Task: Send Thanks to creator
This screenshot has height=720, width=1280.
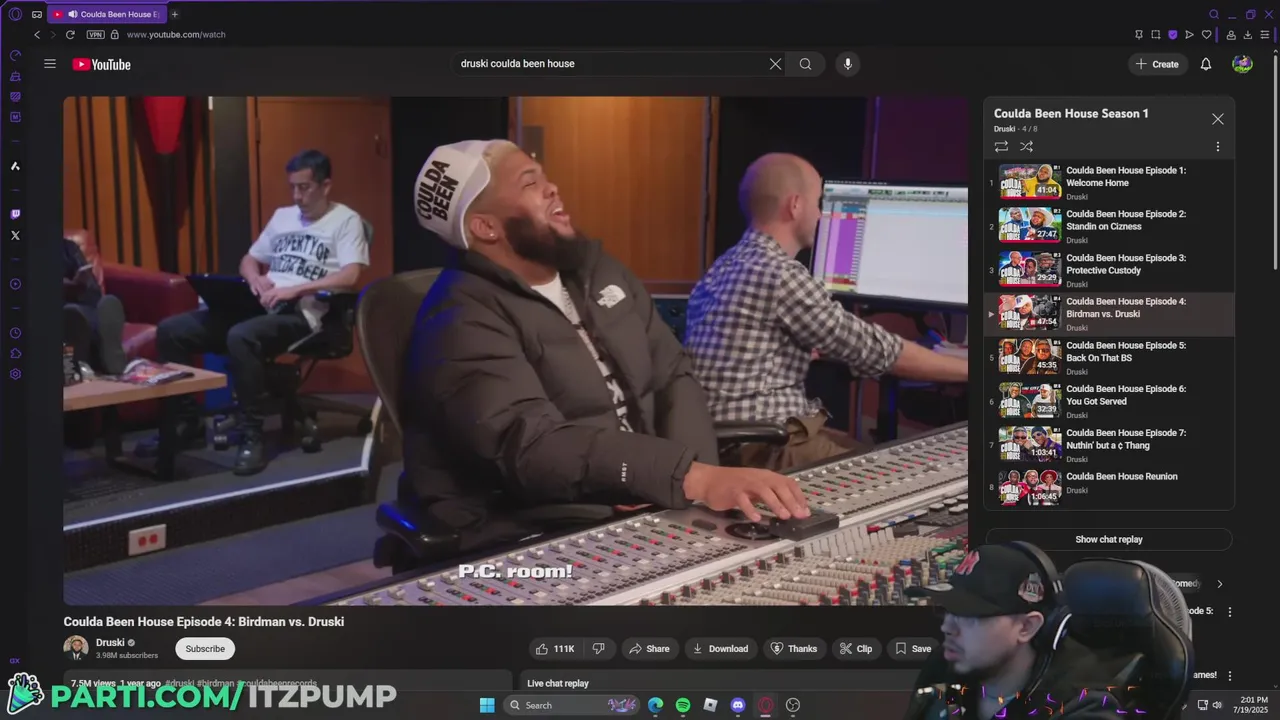Action: click(x=793, y=649)
